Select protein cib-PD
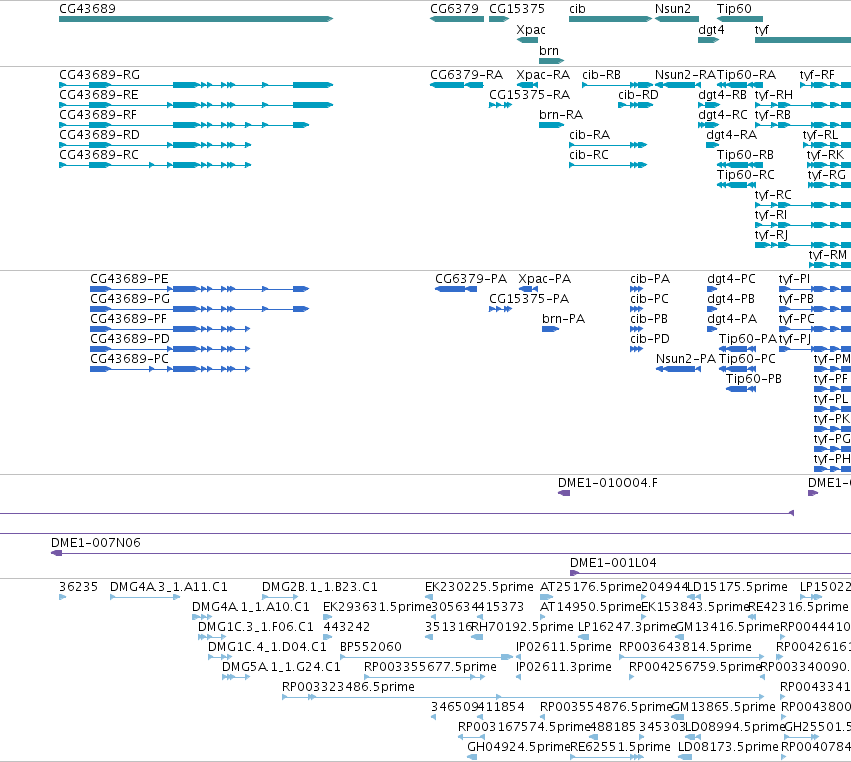 click(x=637, y=349)
